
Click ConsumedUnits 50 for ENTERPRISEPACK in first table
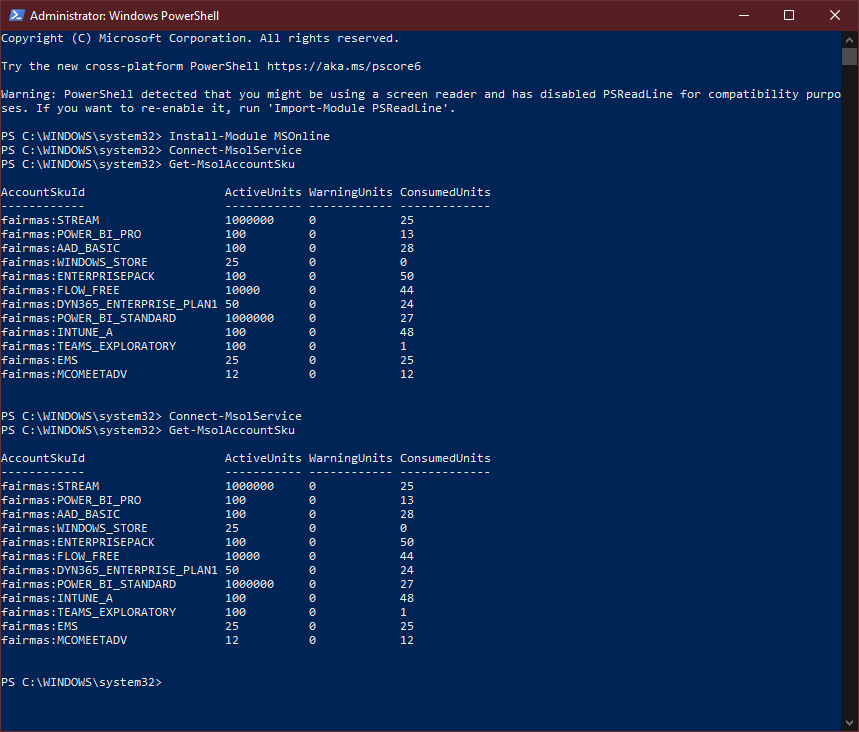pos(407,276)
